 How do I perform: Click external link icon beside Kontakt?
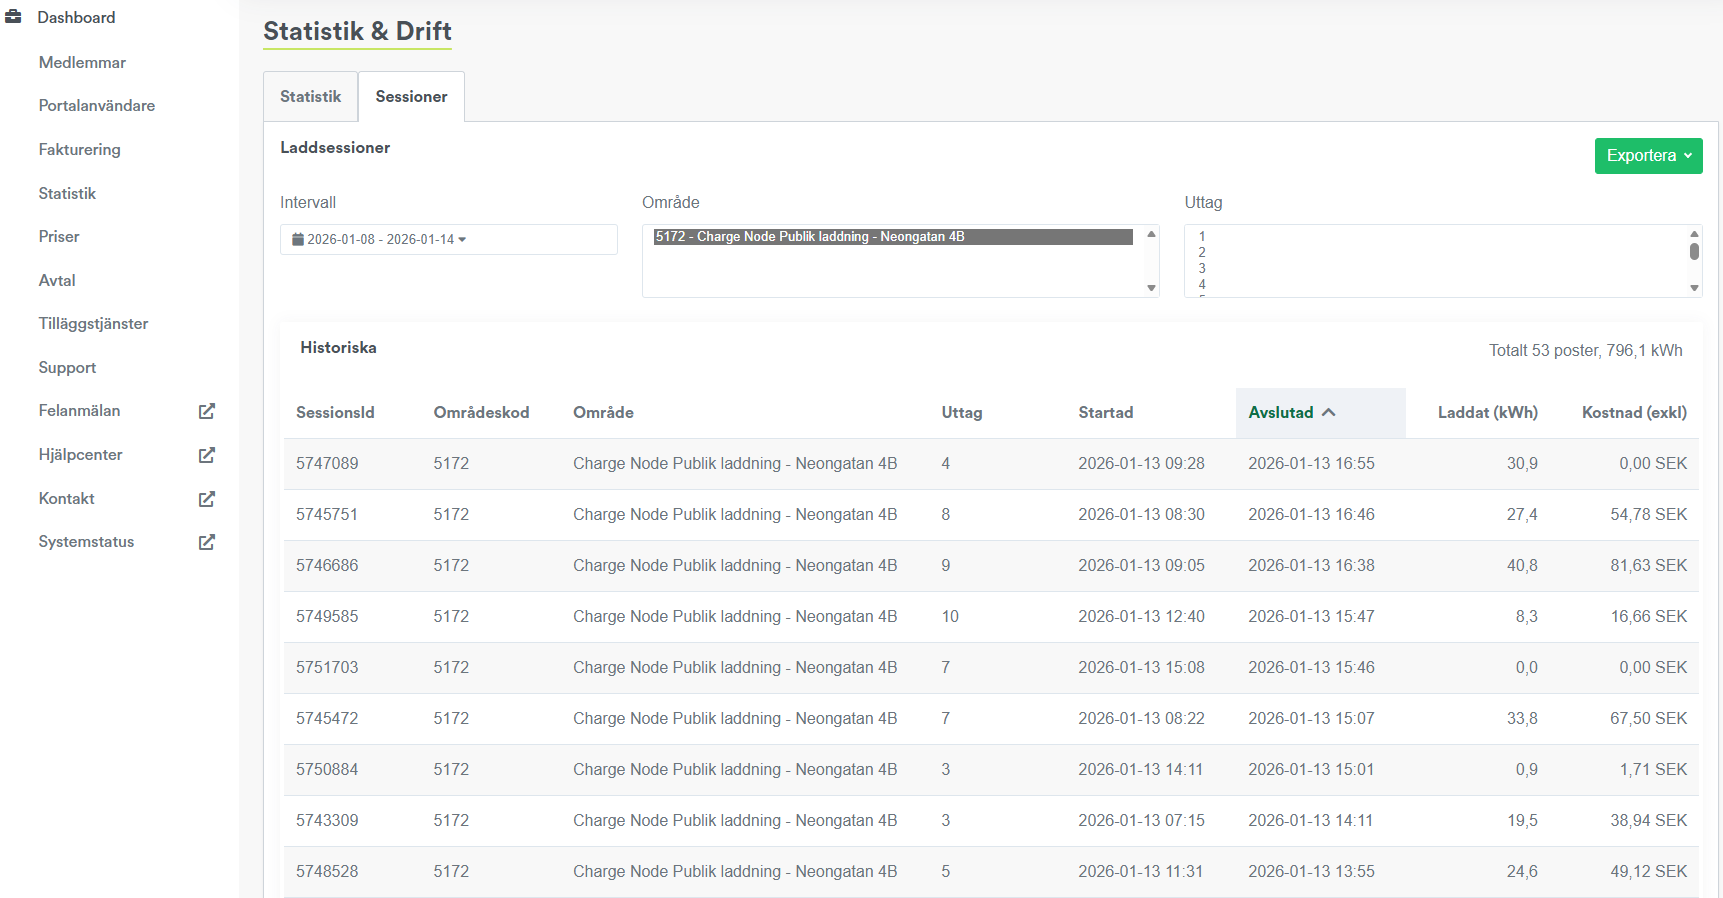click(207, 499)
